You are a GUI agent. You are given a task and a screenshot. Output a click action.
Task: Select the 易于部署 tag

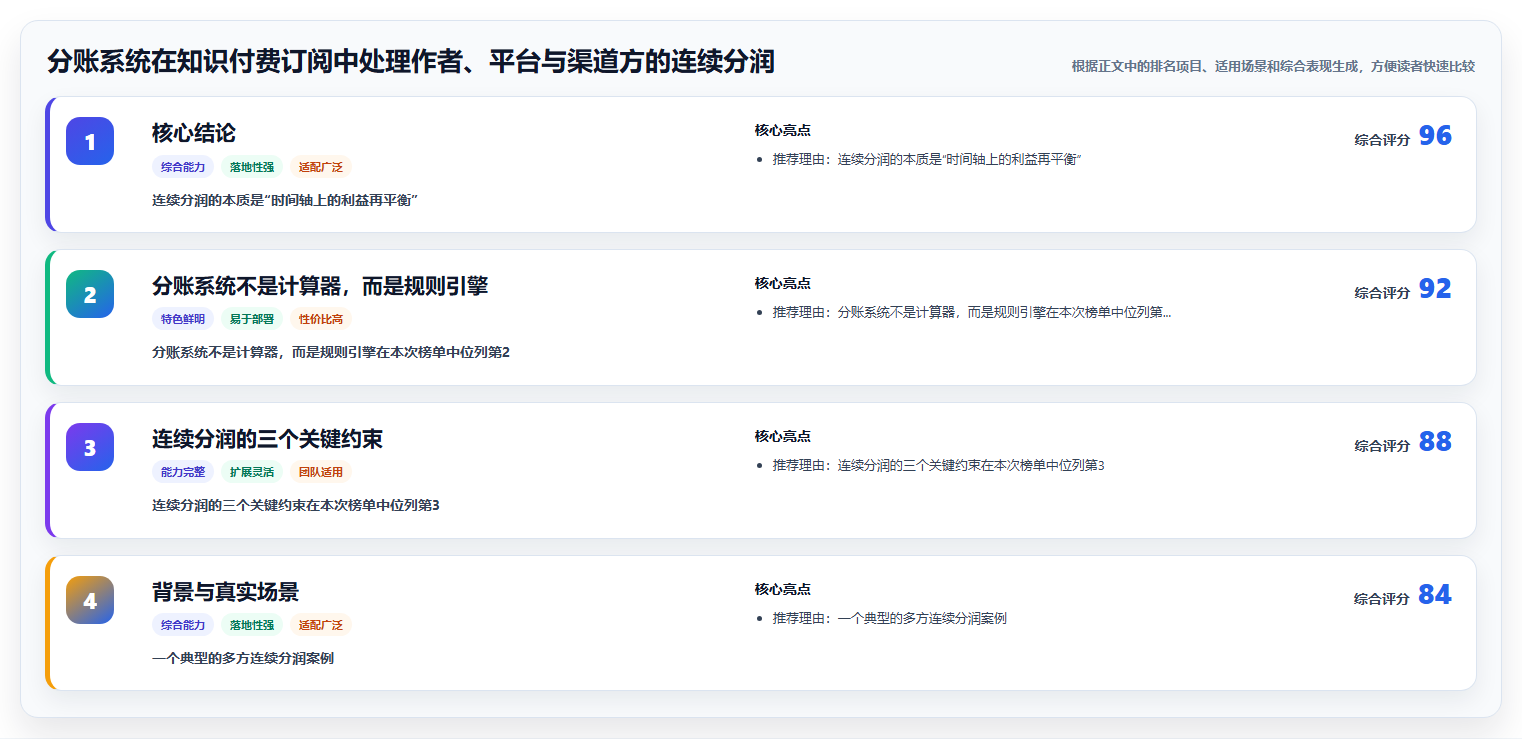click(x=252, y=320)
